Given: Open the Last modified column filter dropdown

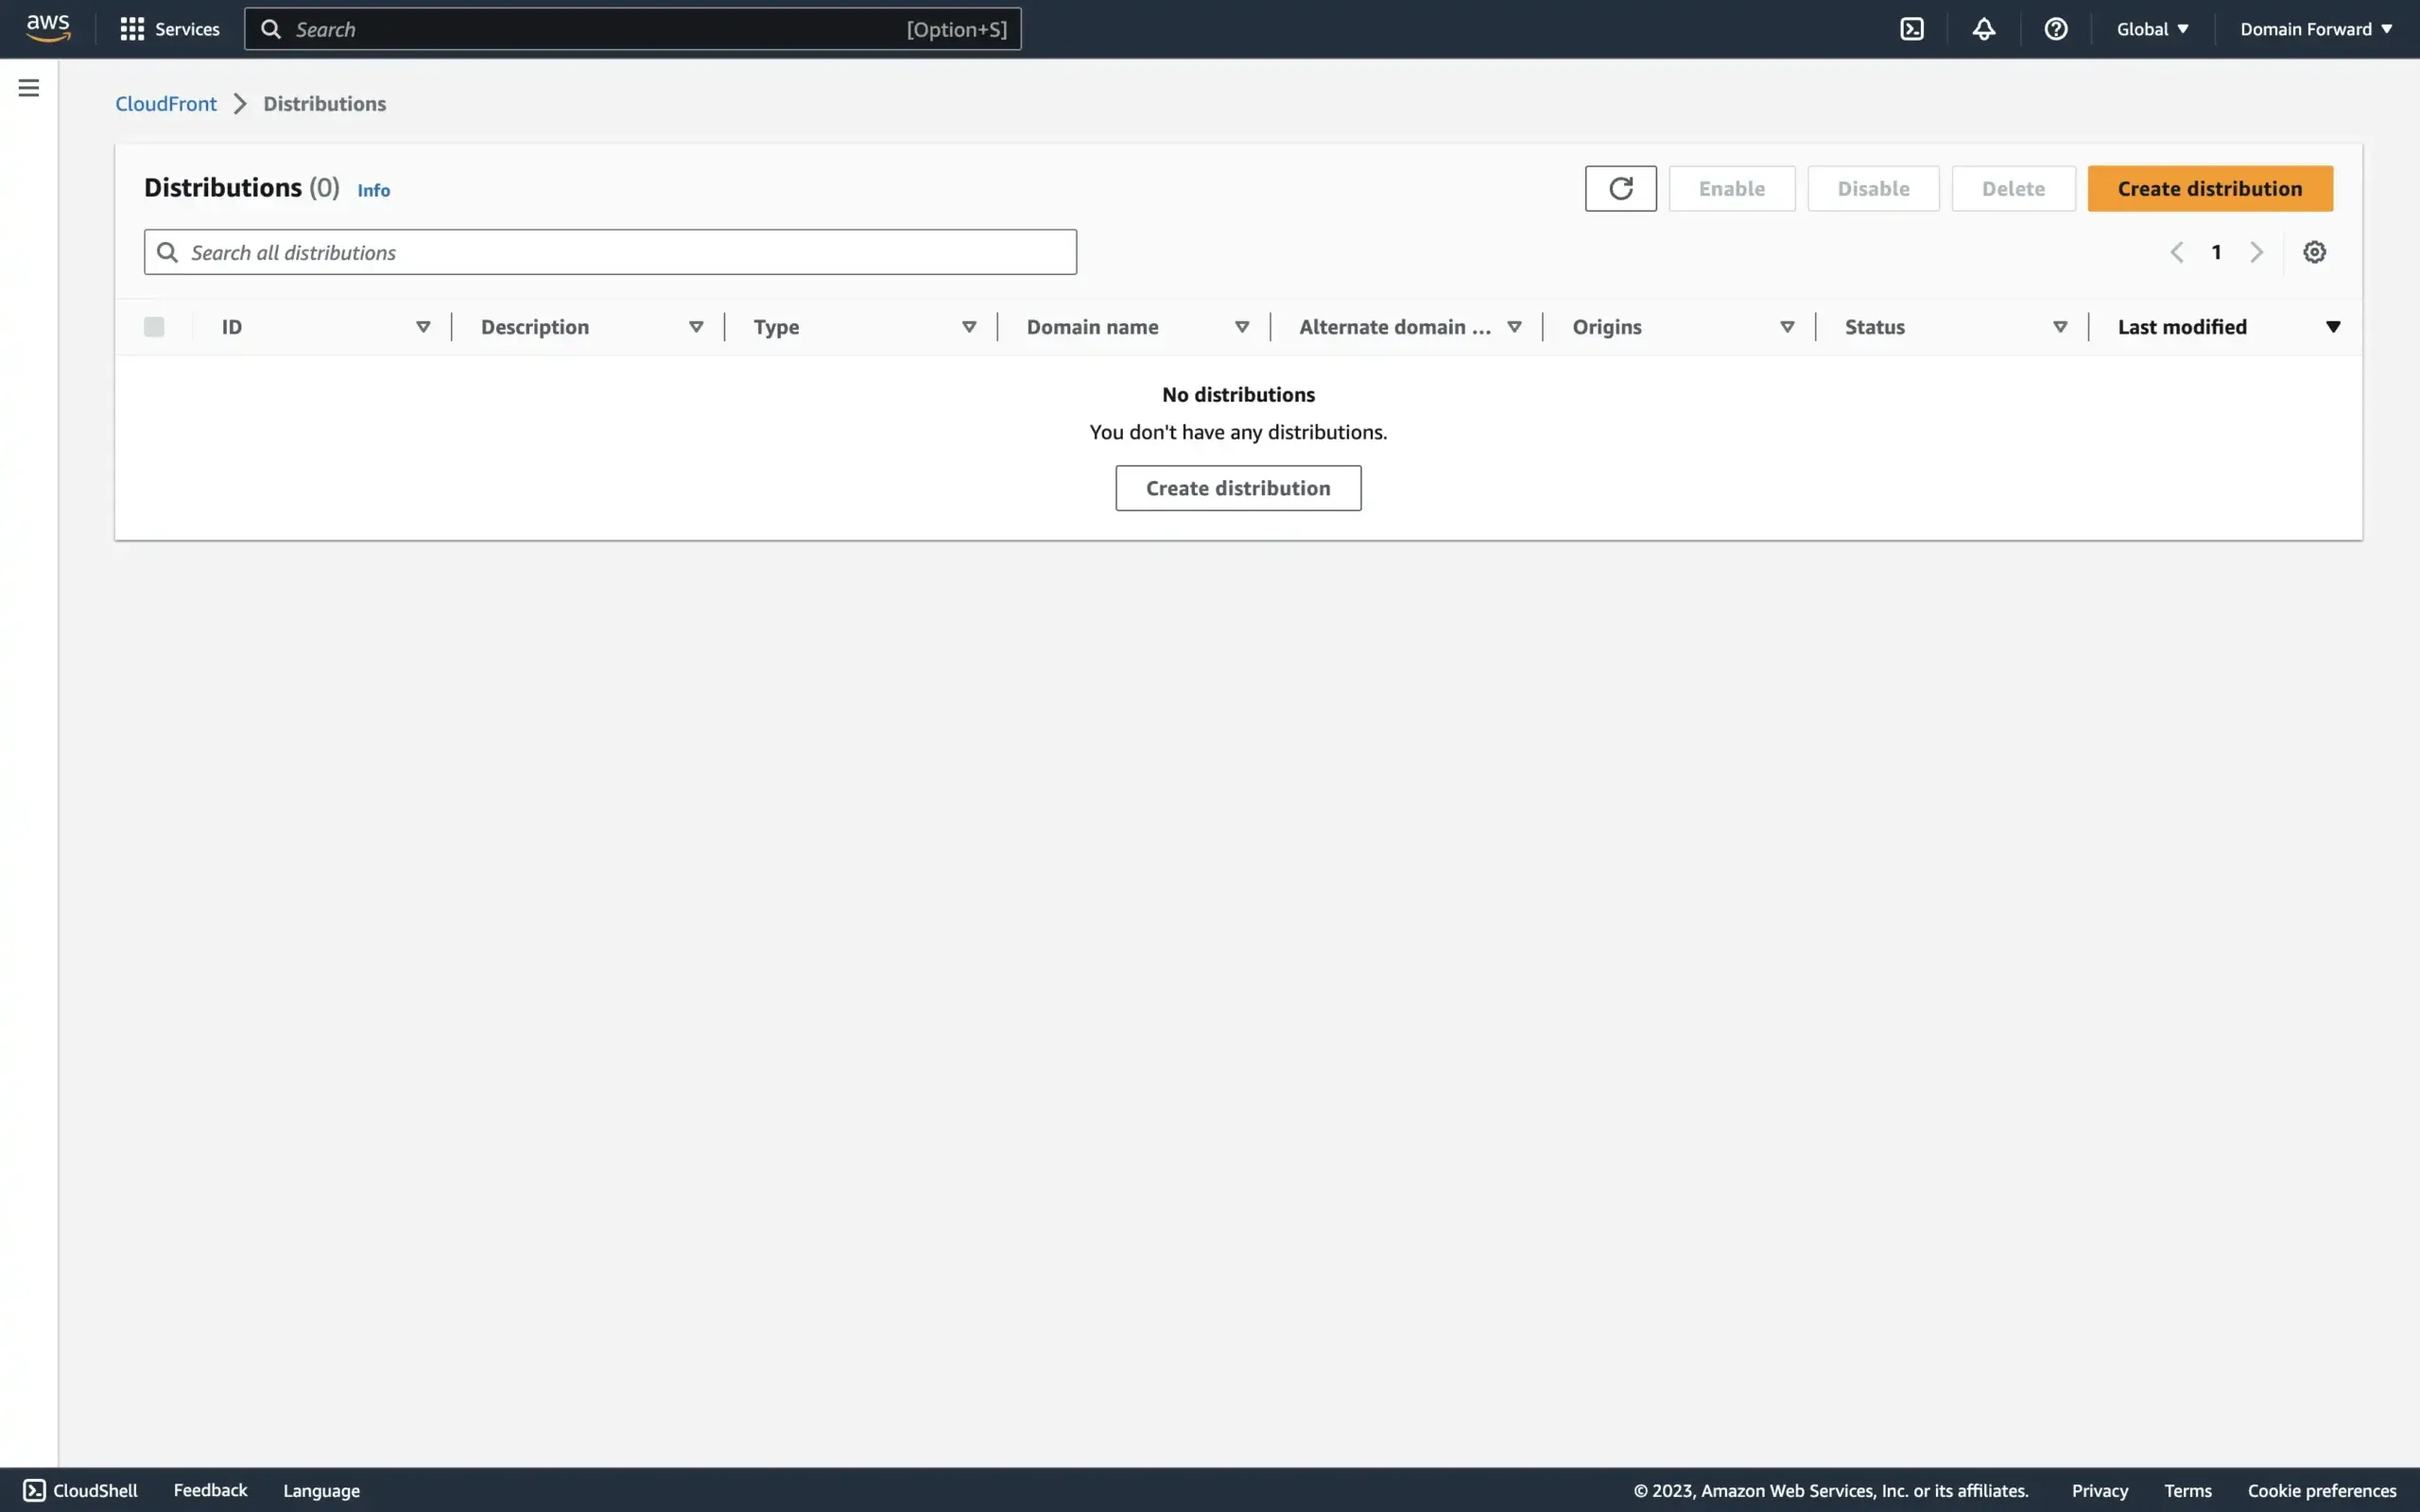Looking at the screenshot, I should (2334, 326).
